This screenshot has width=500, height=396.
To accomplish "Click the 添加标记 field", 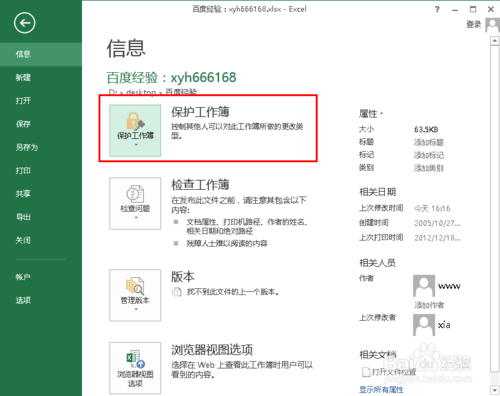I will [429, 155].
